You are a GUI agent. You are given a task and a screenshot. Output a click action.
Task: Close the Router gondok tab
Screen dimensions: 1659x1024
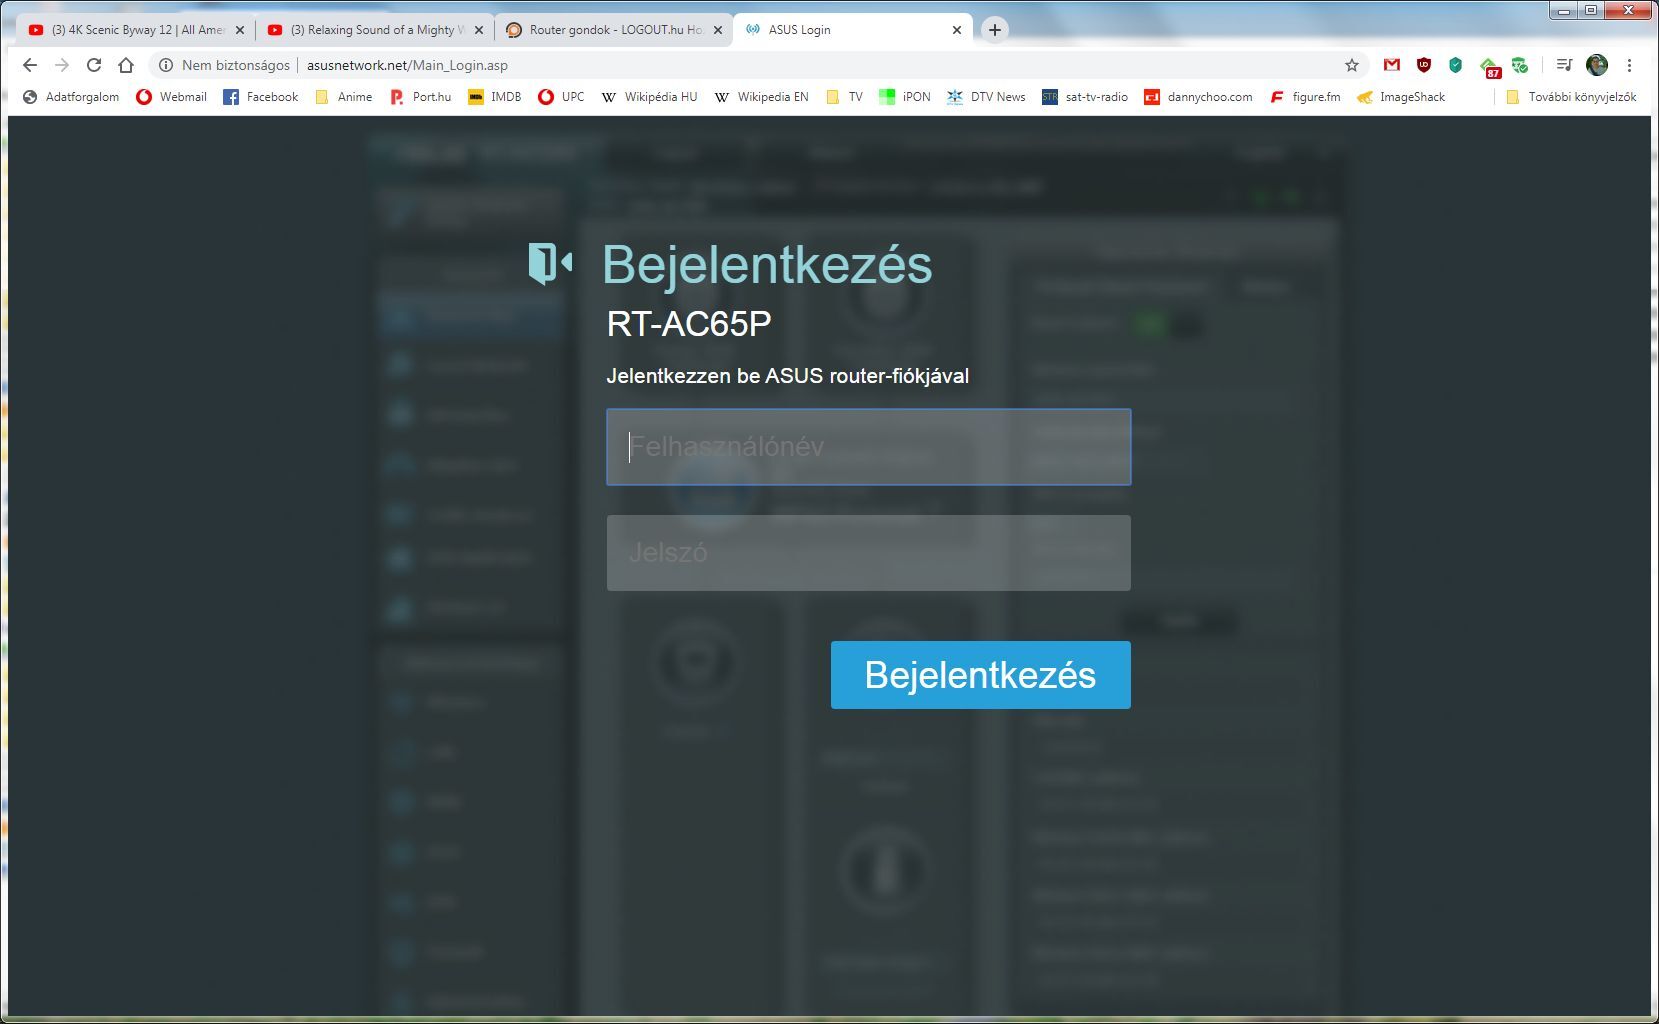[717, 30]
